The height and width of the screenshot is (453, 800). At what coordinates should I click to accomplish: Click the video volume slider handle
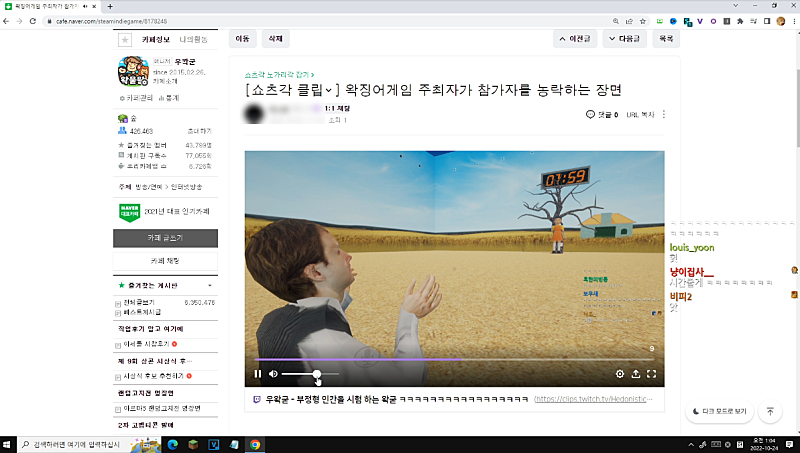click(x=317, y=374)
